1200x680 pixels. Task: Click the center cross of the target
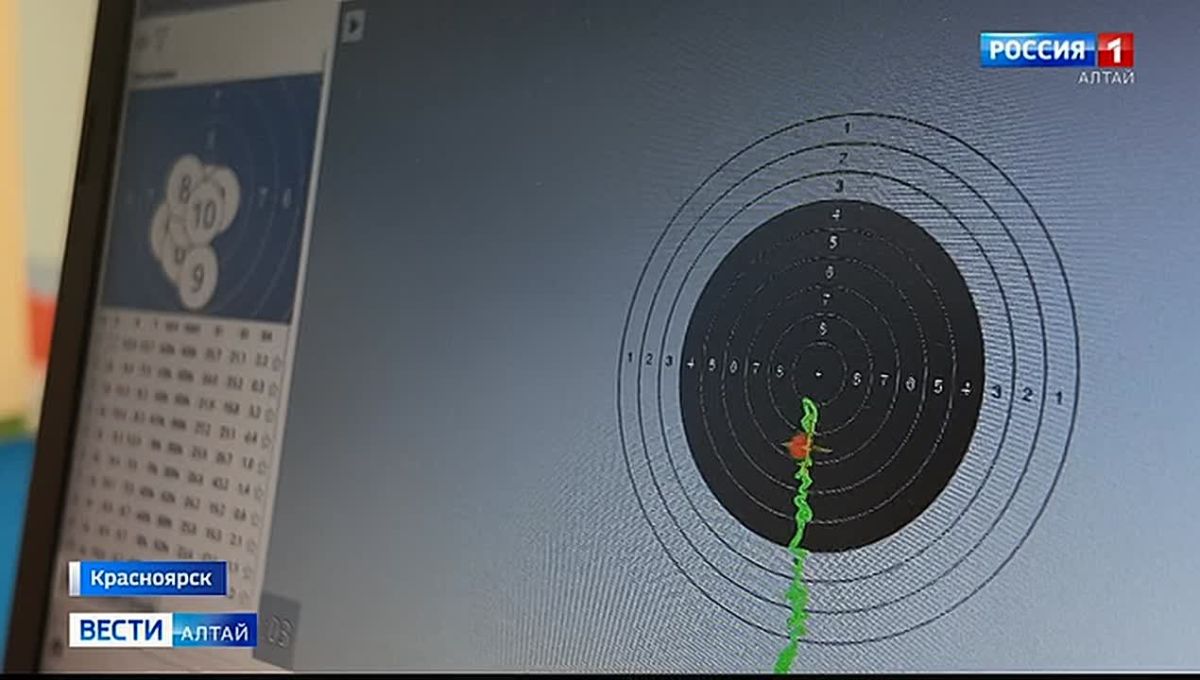tap(820, 374)
